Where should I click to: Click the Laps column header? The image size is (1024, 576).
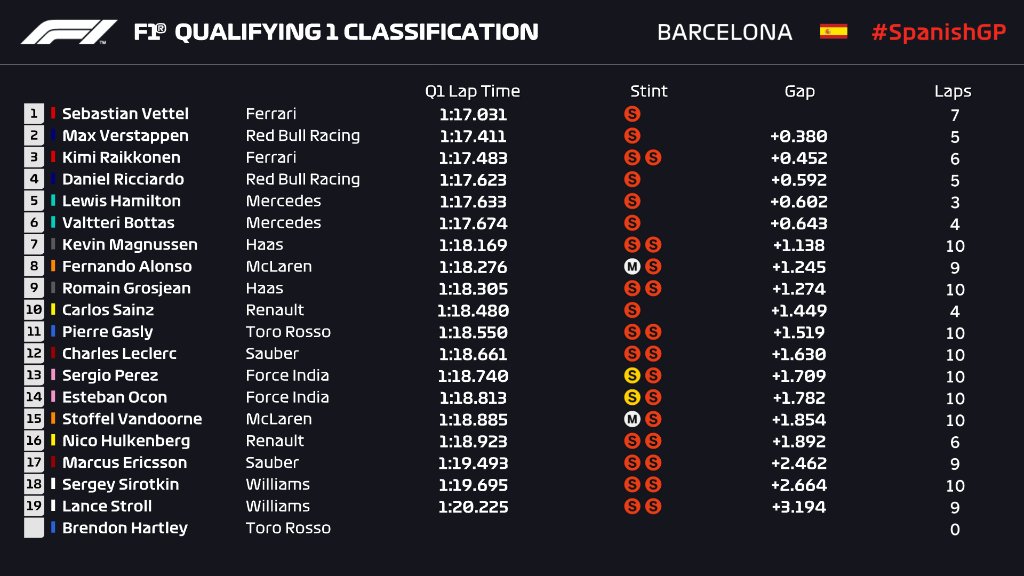tap(952, 91)
